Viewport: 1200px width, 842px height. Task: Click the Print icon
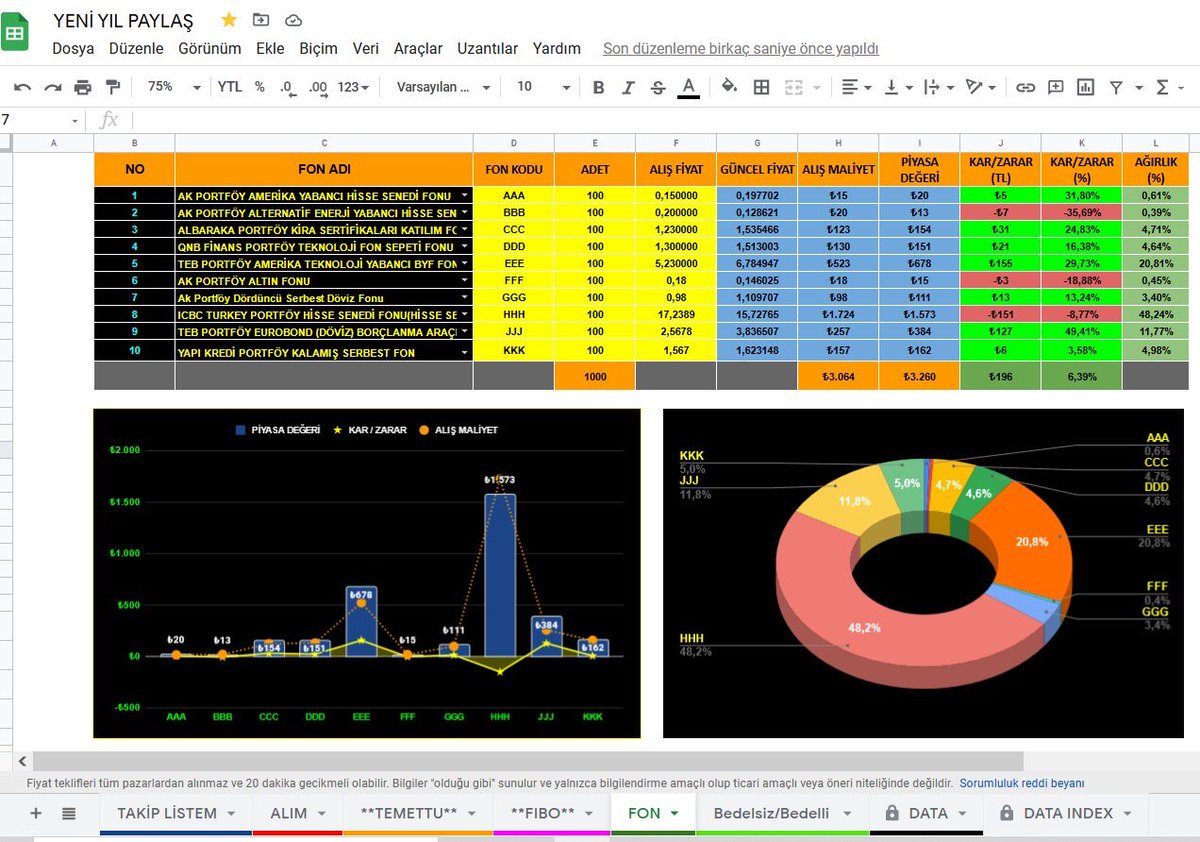(83, 87)
